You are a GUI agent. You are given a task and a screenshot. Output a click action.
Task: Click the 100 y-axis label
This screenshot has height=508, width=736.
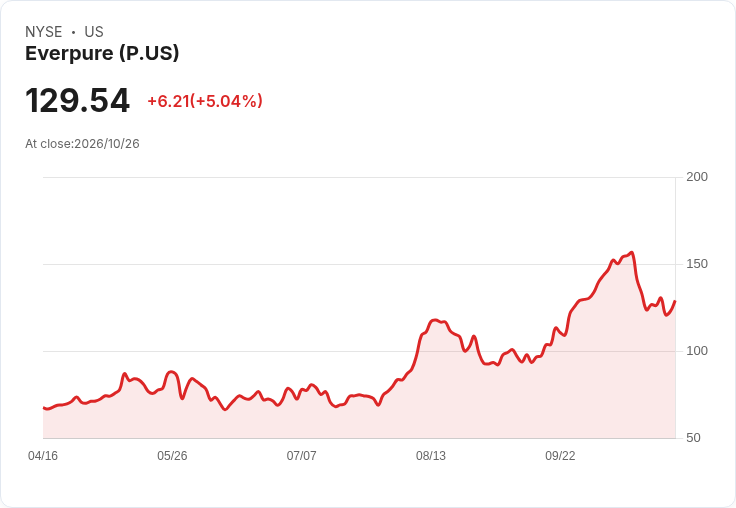pos(697,351)
